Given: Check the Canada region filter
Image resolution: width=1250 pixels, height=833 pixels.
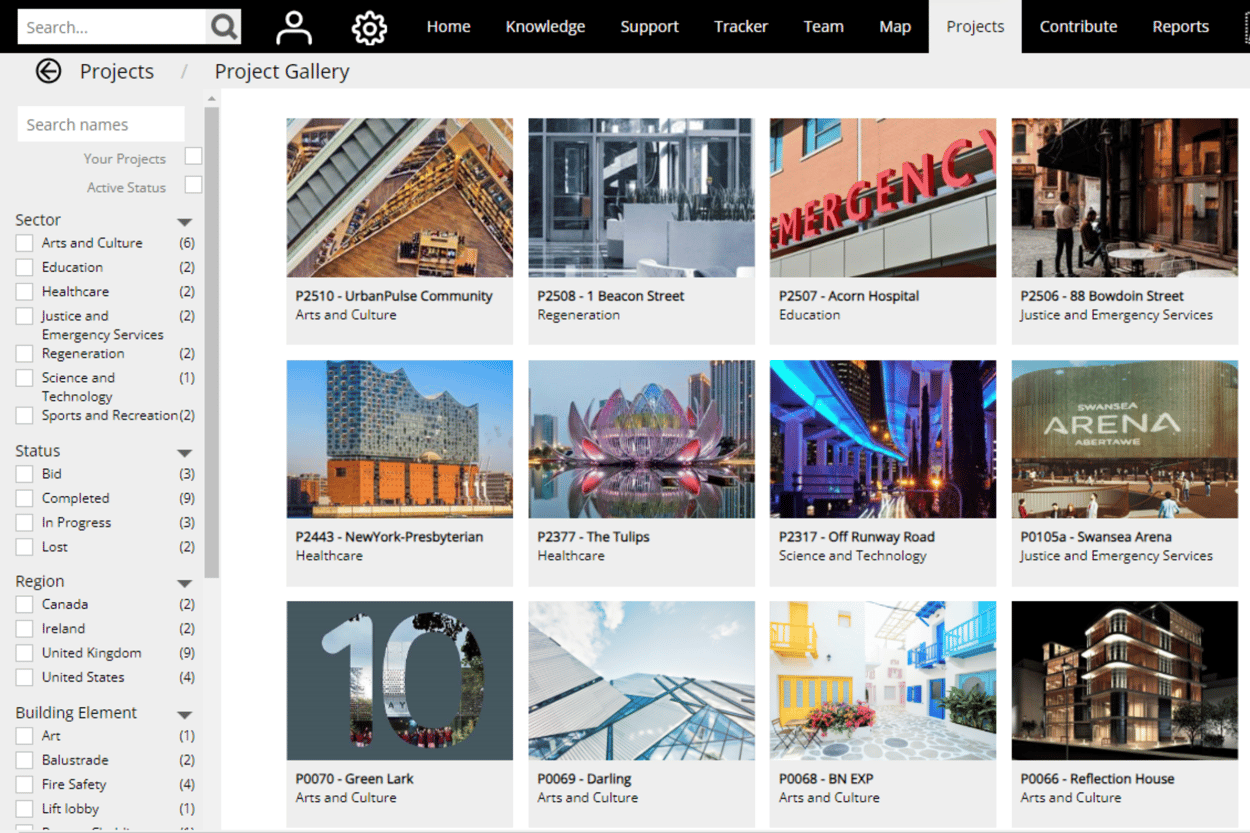Looking at the screenshot, I should click(x=25, y=604).
